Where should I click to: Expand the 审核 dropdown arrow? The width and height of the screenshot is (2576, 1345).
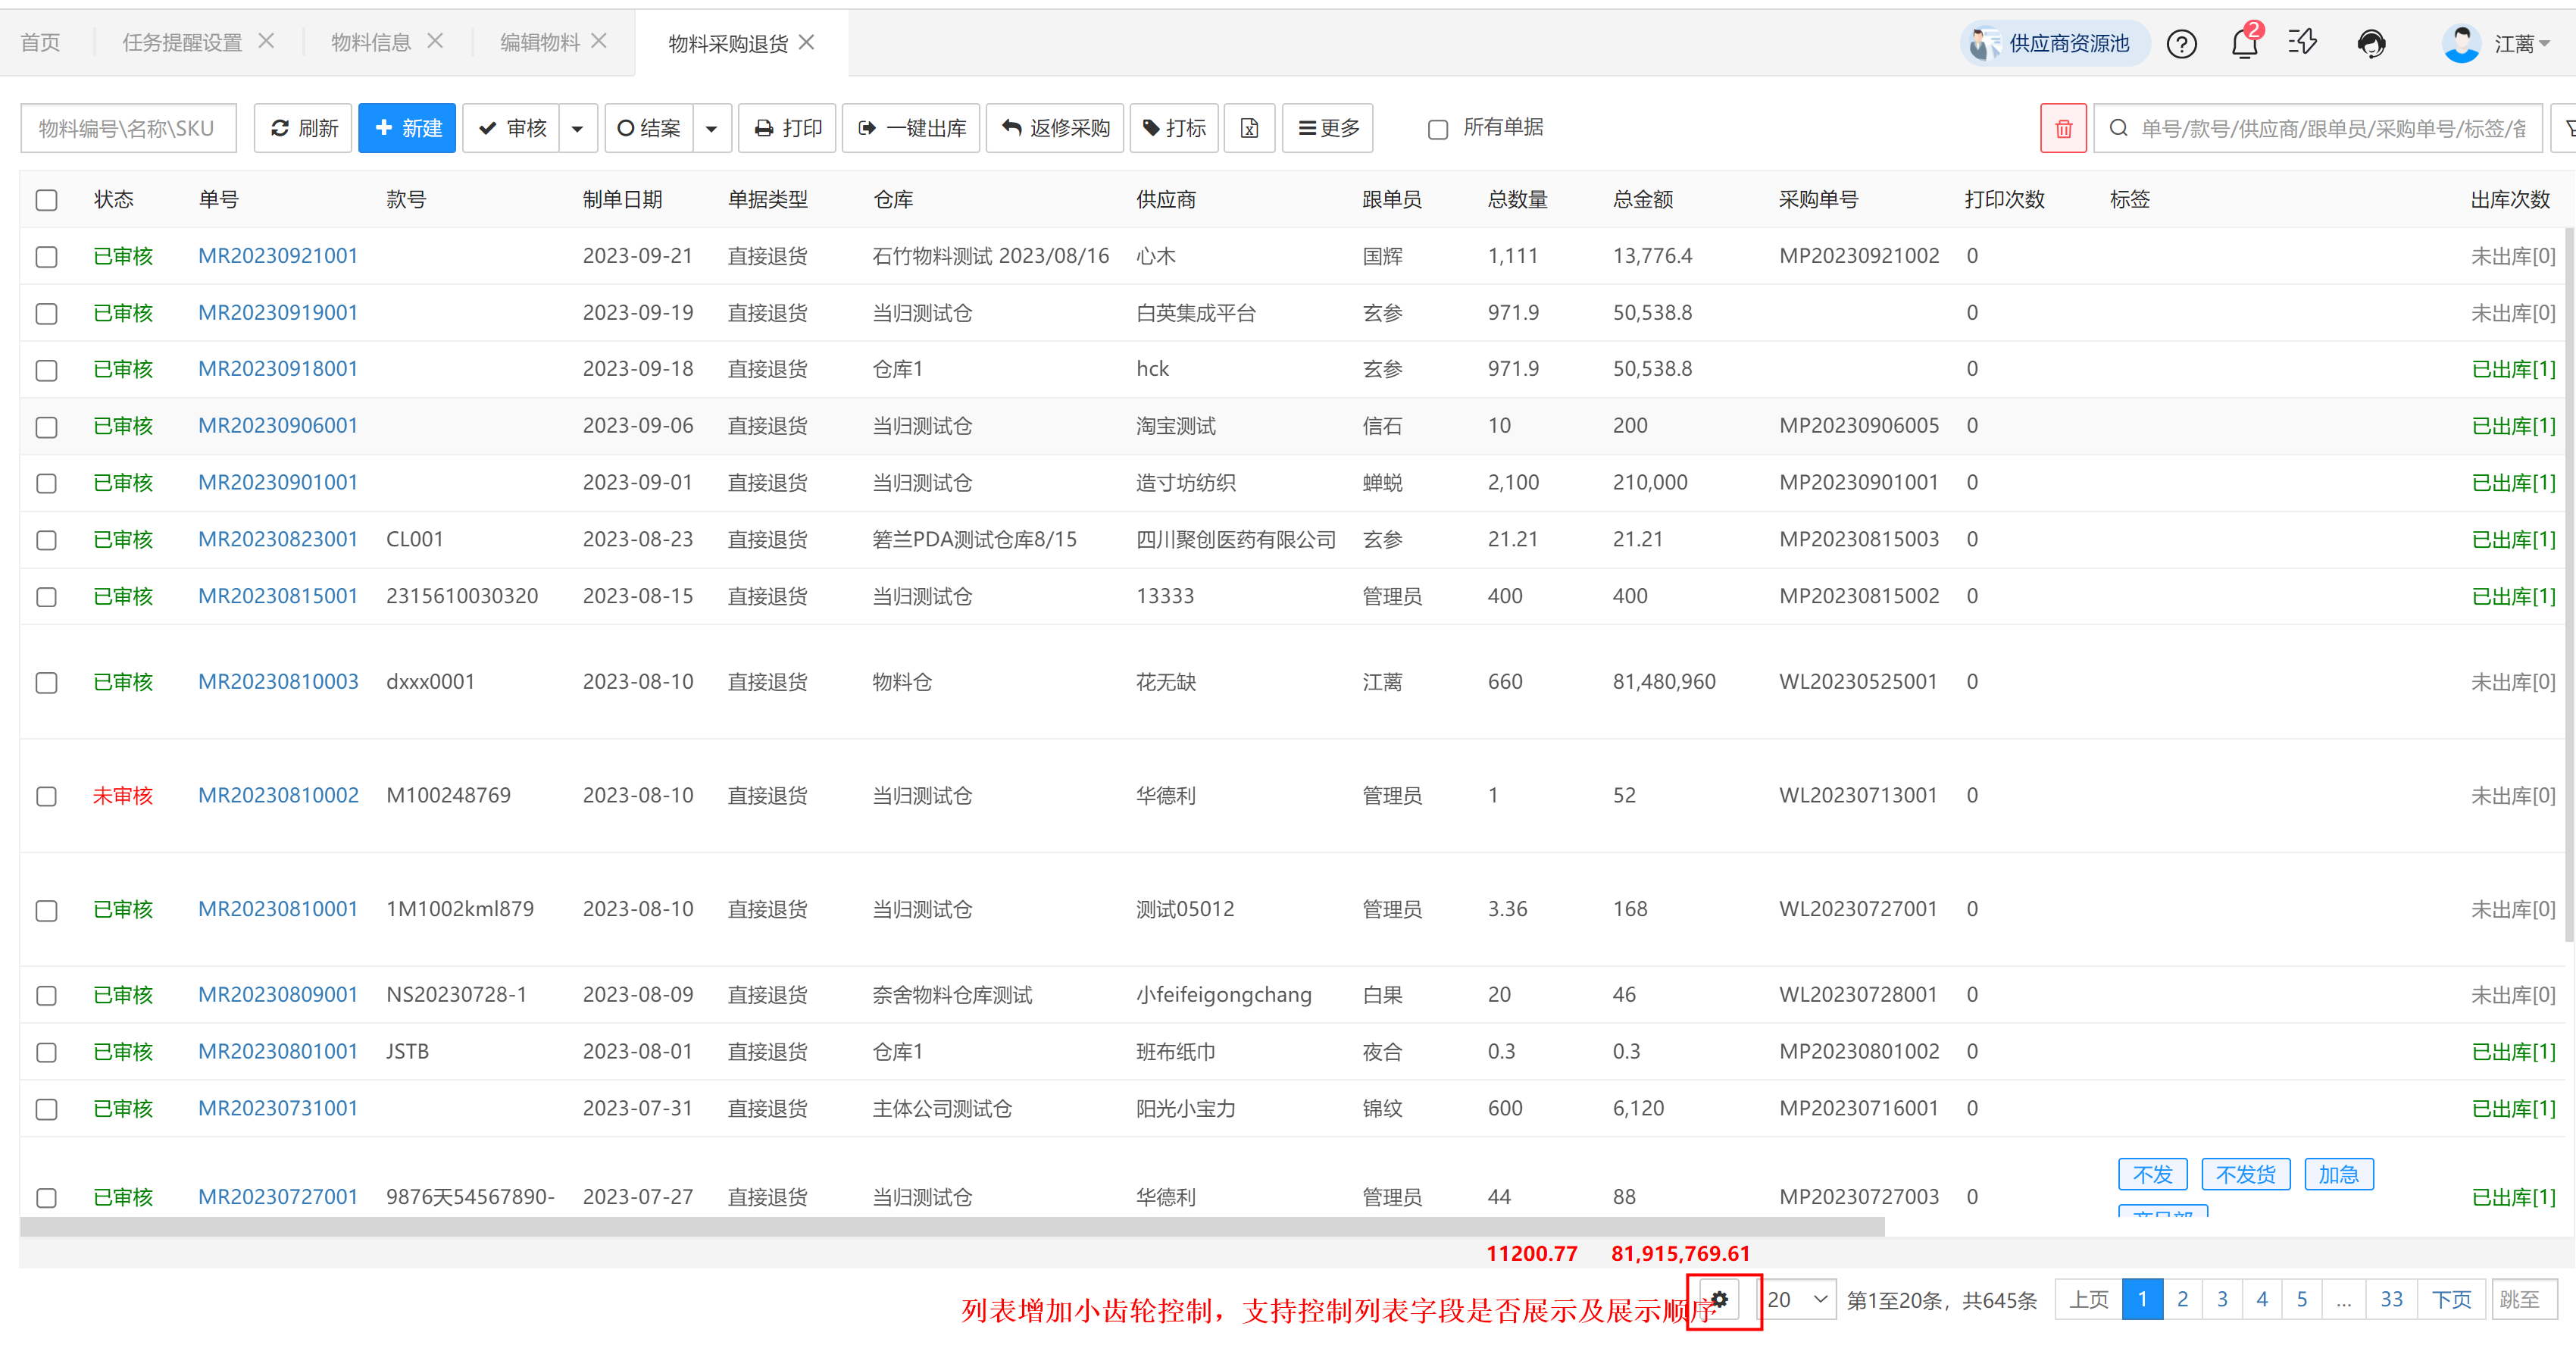[x=577, y=128]
